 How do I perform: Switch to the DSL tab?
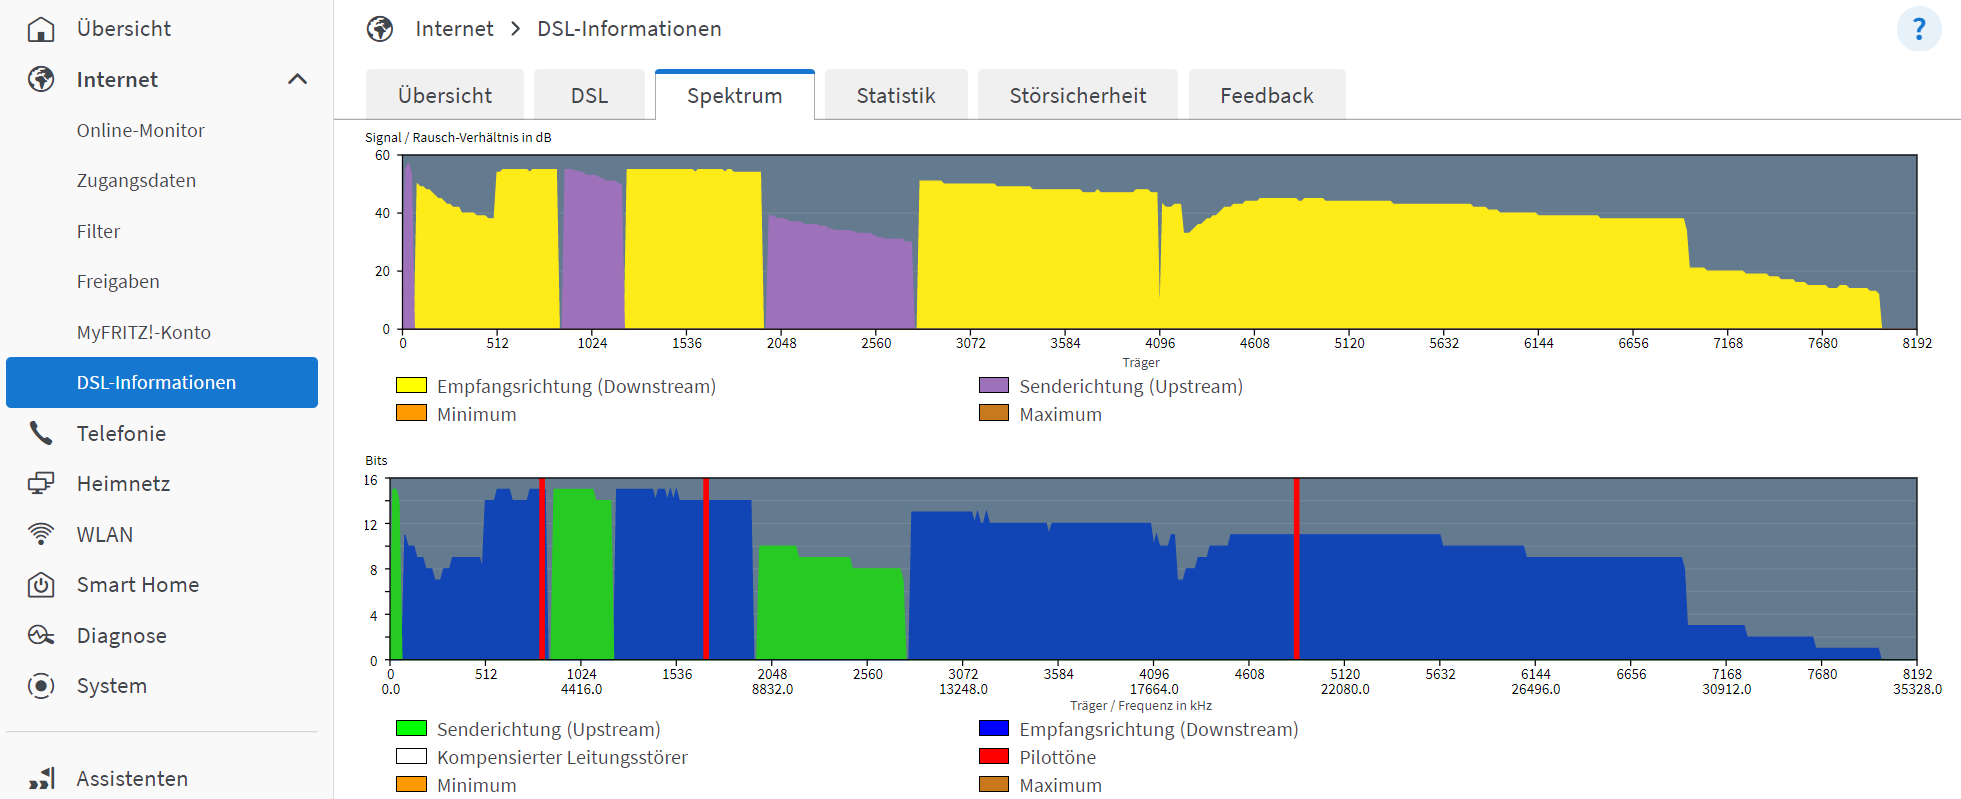tap(589, 95)
